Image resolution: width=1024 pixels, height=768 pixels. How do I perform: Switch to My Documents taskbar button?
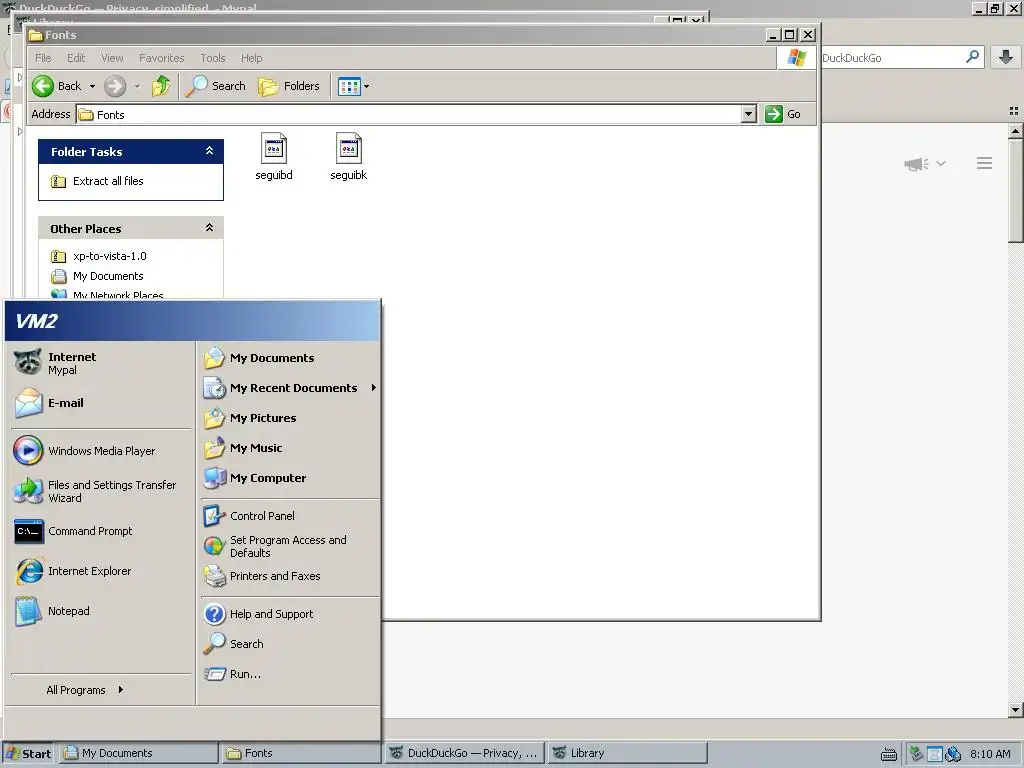coord(139,753)
